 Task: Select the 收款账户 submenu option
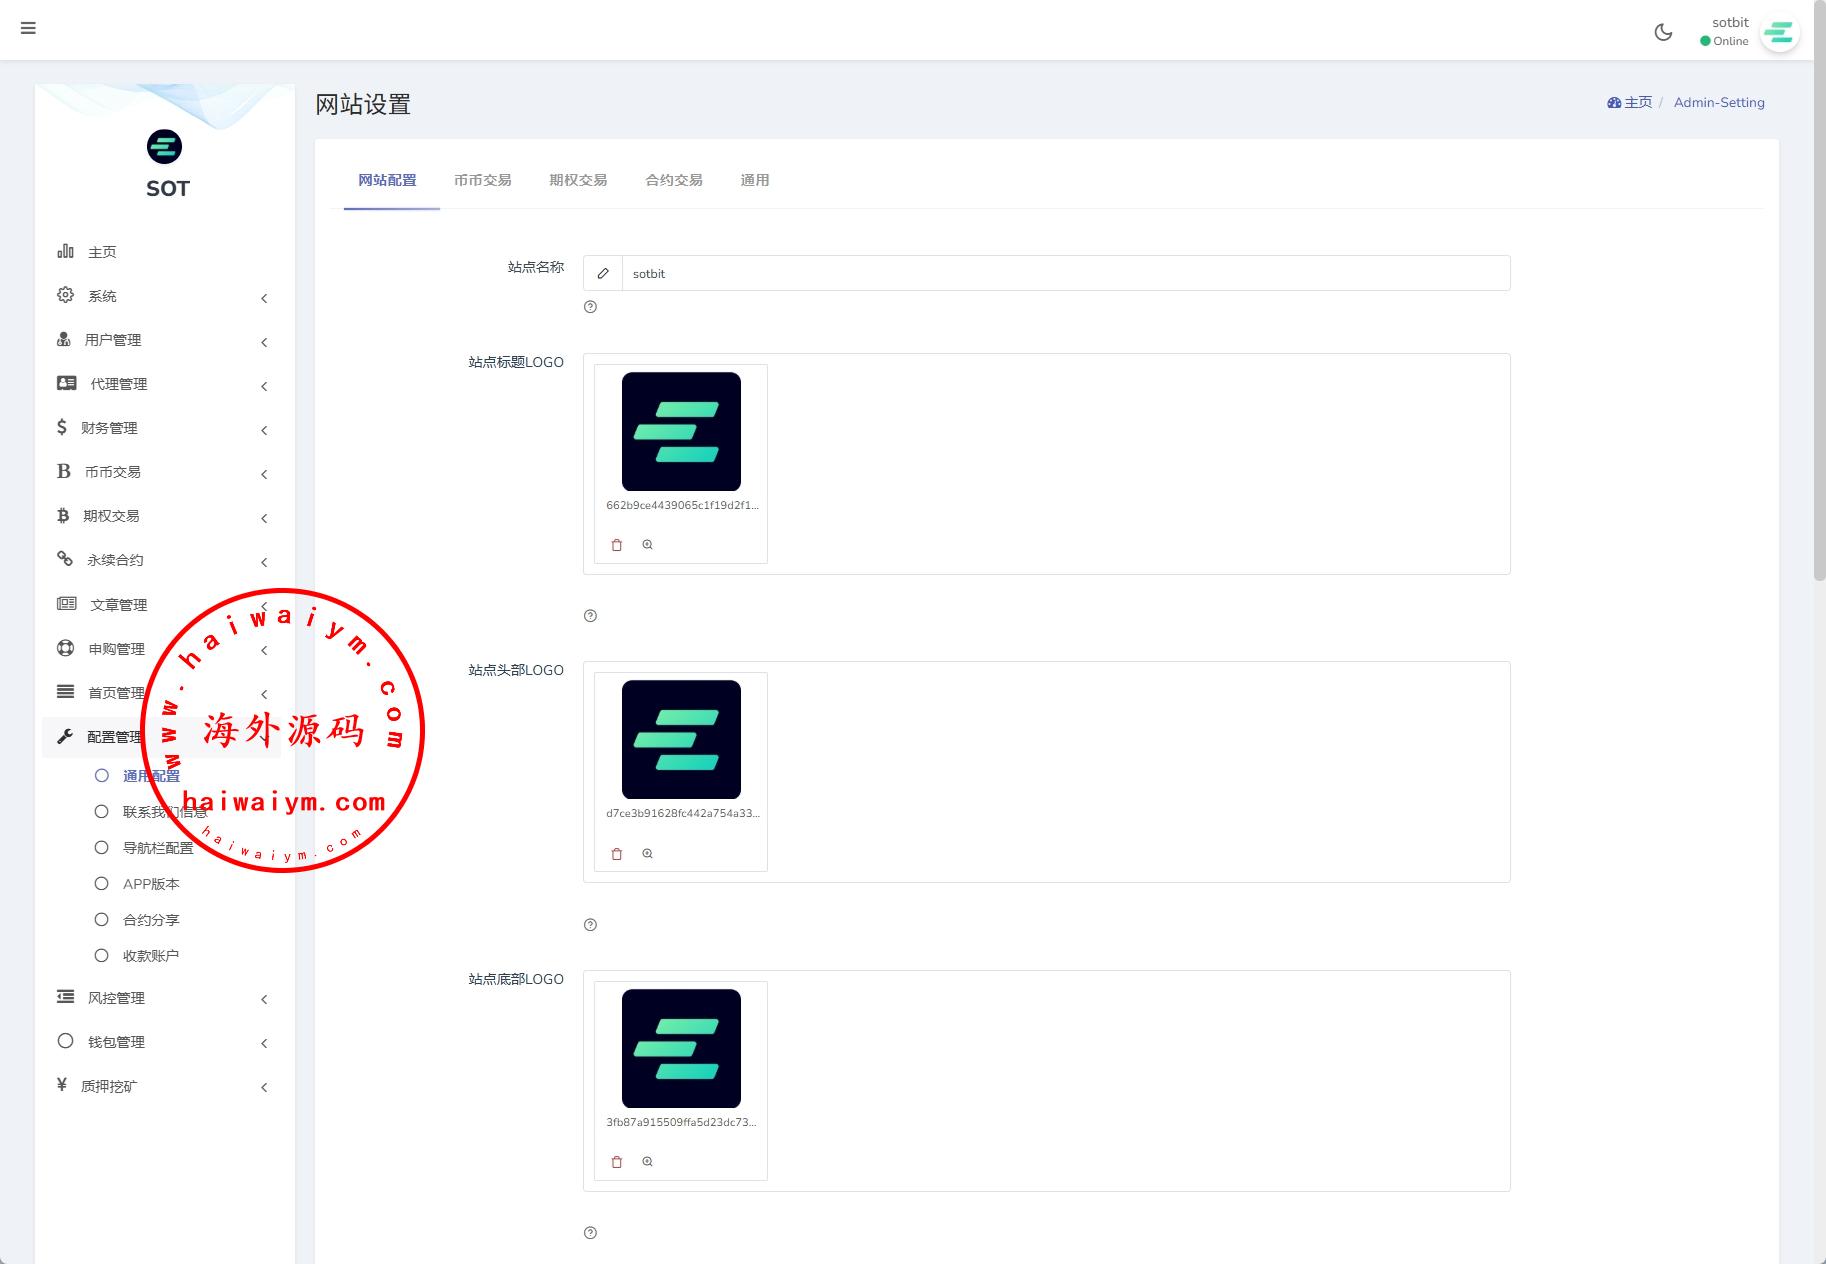(x=150, y=956)
